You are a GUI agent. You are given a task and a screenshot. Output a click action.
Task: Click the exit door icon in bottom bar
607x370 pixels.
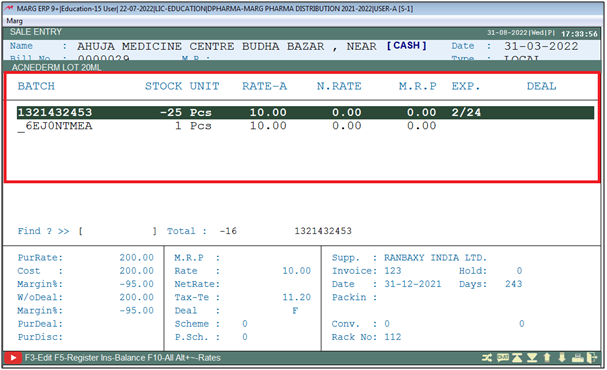pos(592,358)
